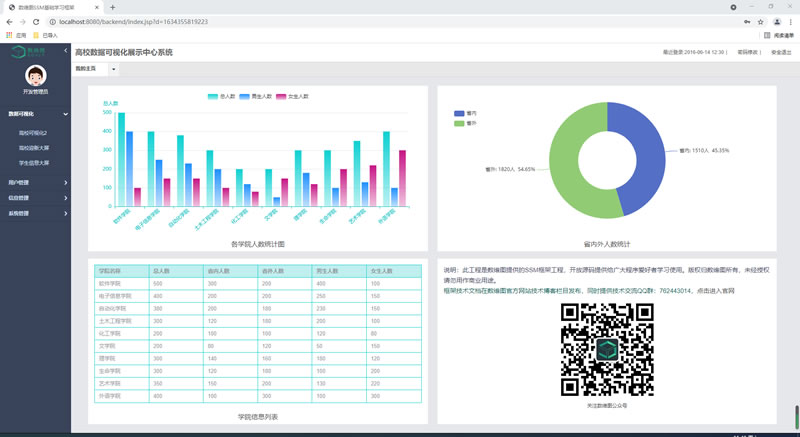800x437 pixels.
Task: Reload the localhost page
Action: (x=36, y=22)
